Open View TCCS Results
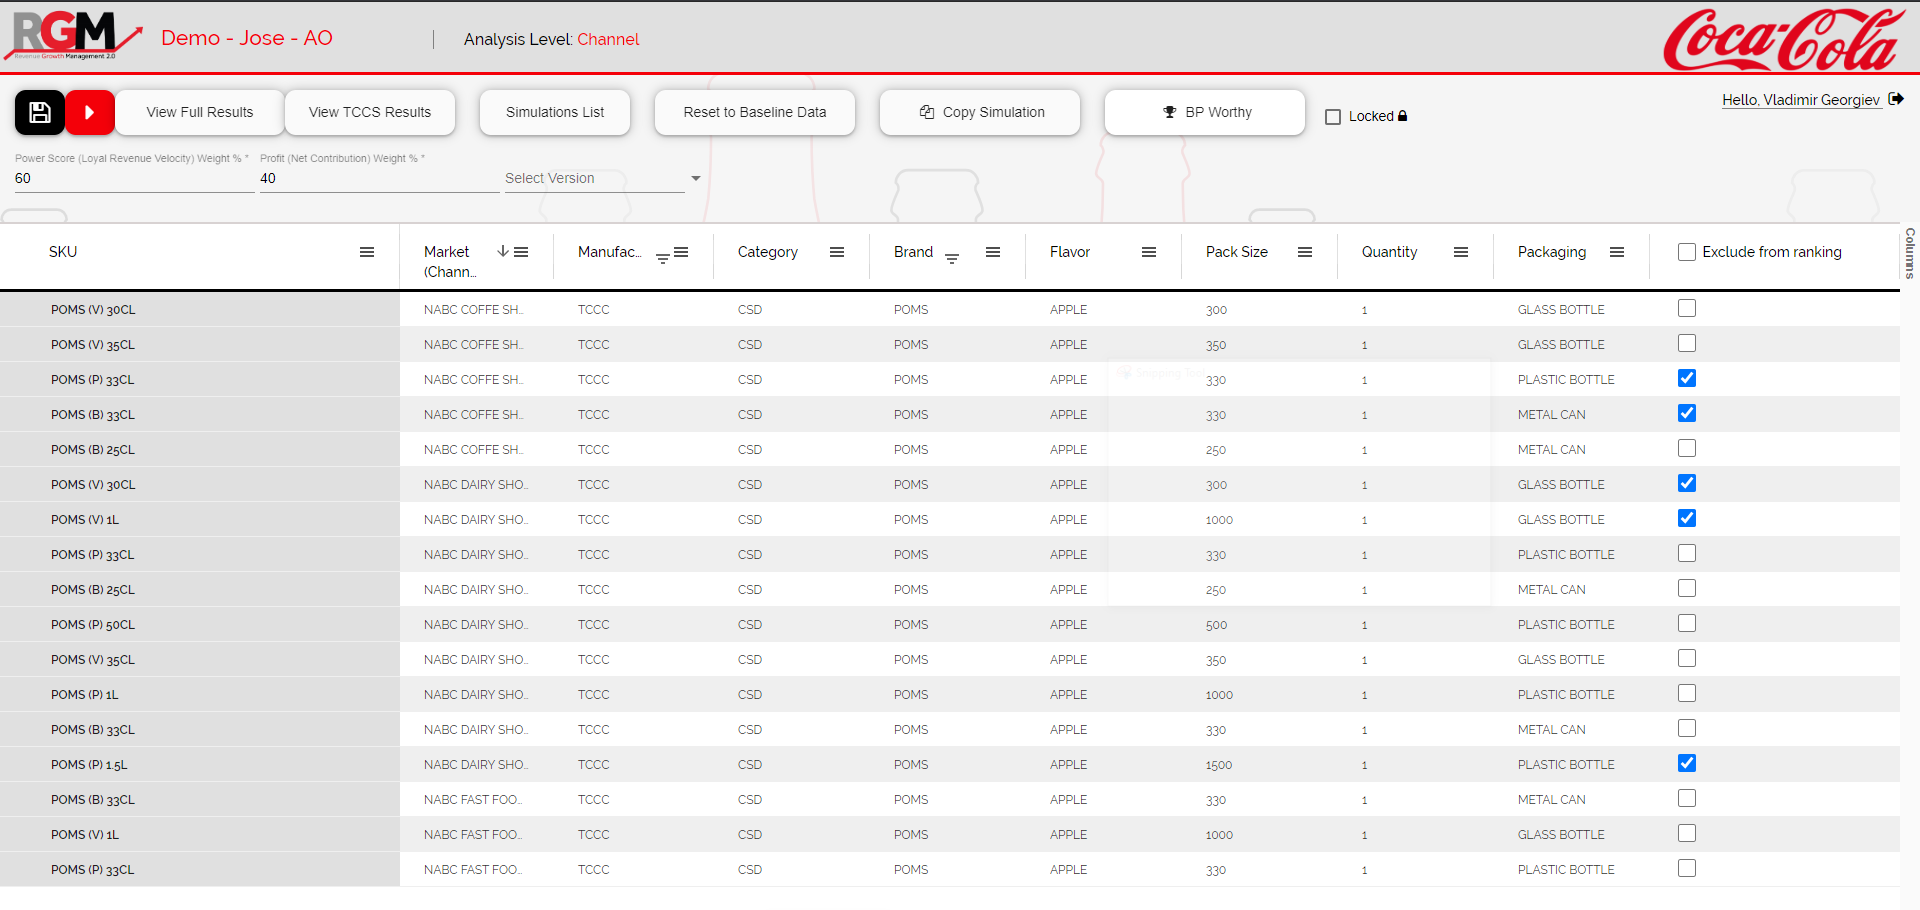1920x910 pixels. click(370, 112)
